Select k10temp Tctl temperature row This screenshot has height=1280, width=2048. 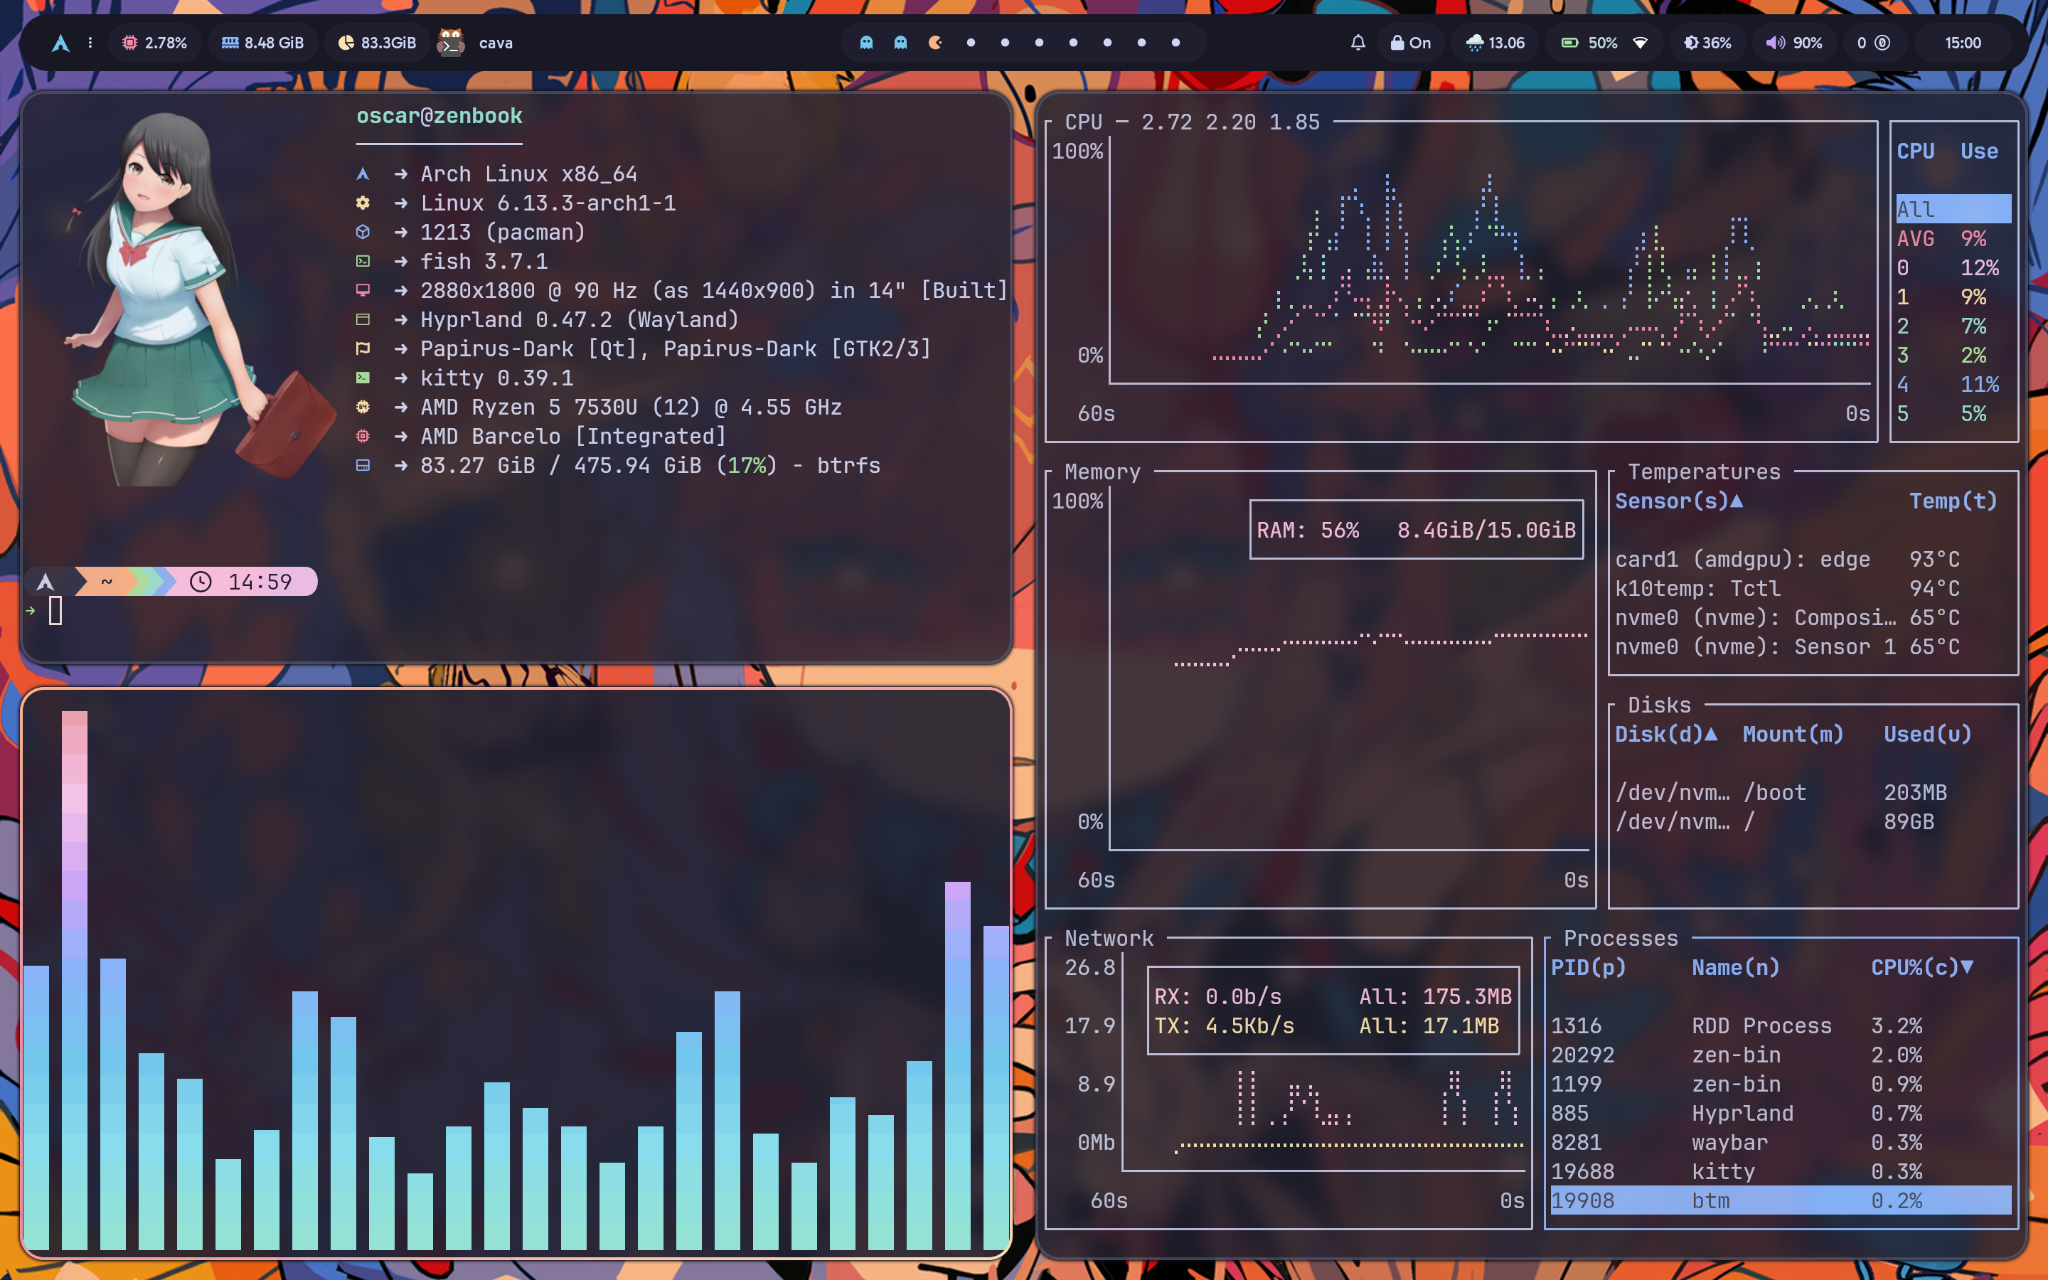(x=1812, y=588)
